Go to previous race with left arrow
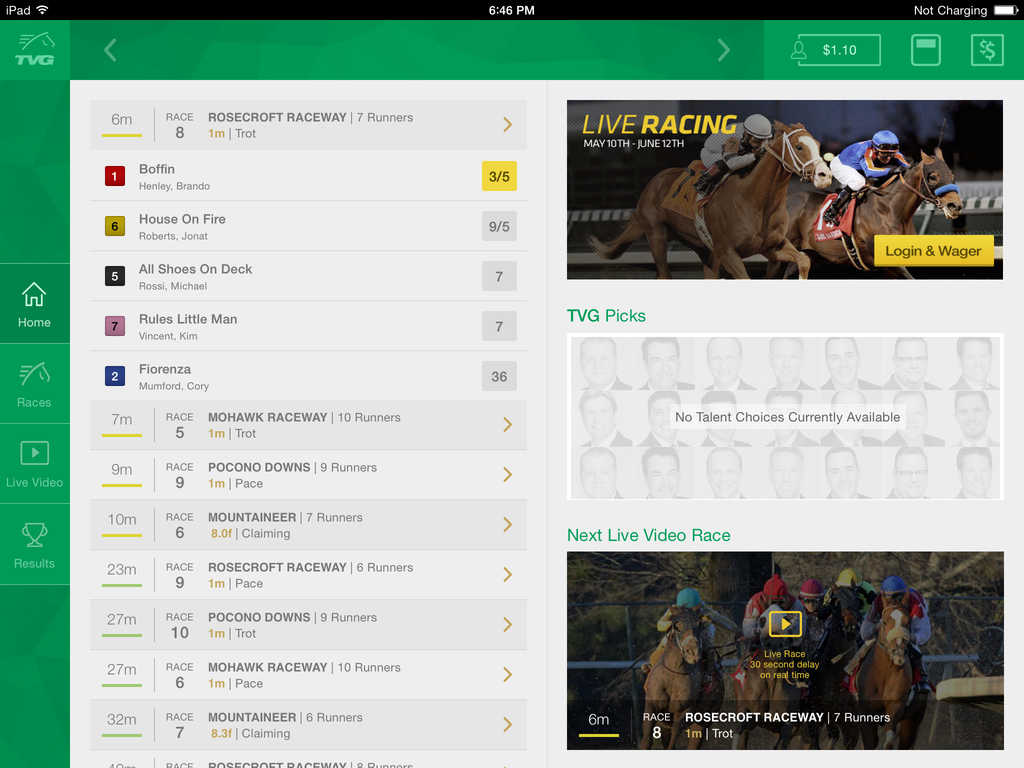Image resolution: width=1024 pixels, height=768 pixels. tap(111, 50)
